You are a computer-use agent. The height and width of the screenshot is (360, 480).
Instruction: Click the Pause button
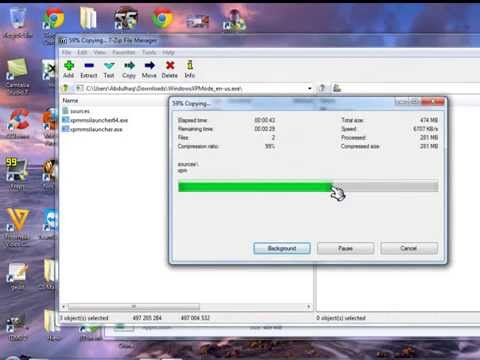click(345, 248)
